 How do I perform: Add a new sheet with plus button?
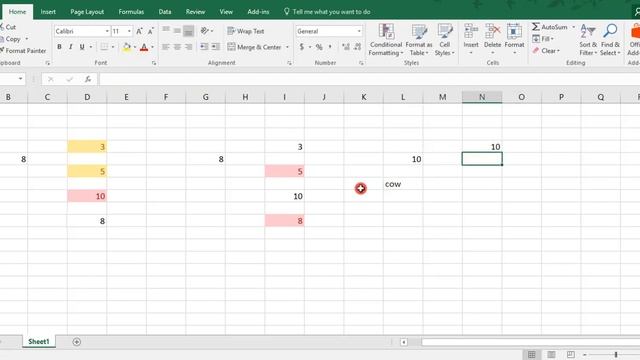click(76, 342)
